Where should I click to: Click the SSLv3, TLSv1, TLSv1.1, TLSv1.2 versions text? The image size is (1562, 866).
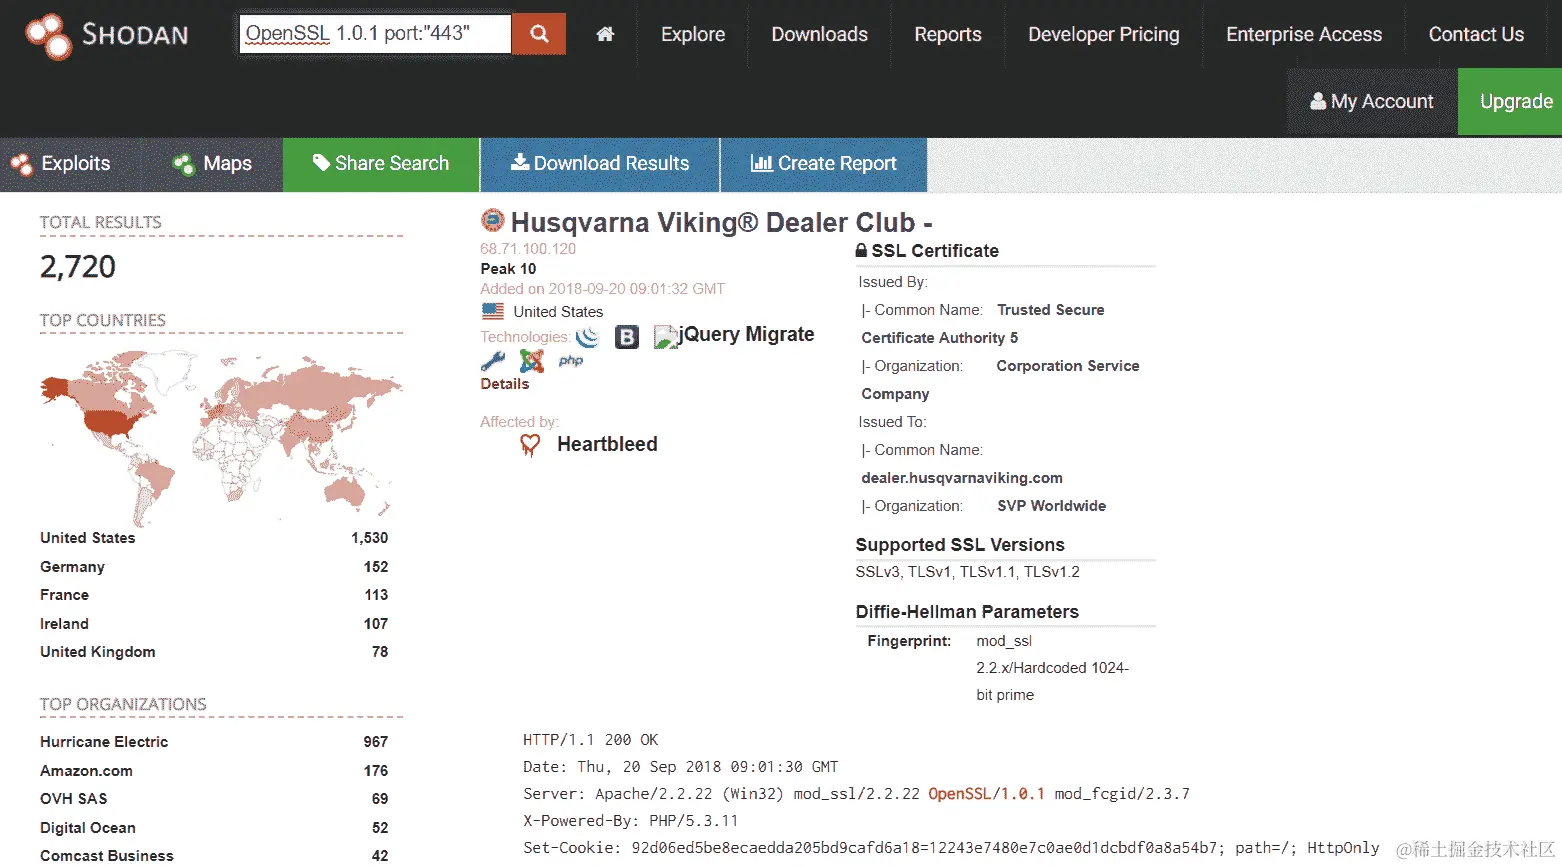click(967, 572)
